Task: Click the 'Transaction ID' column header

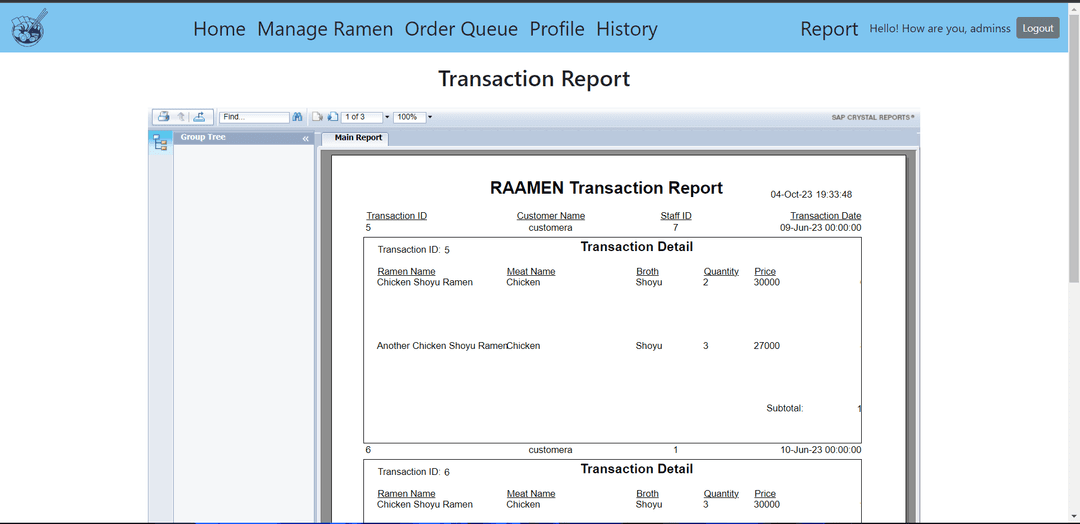Action: (x=397, y=216)
